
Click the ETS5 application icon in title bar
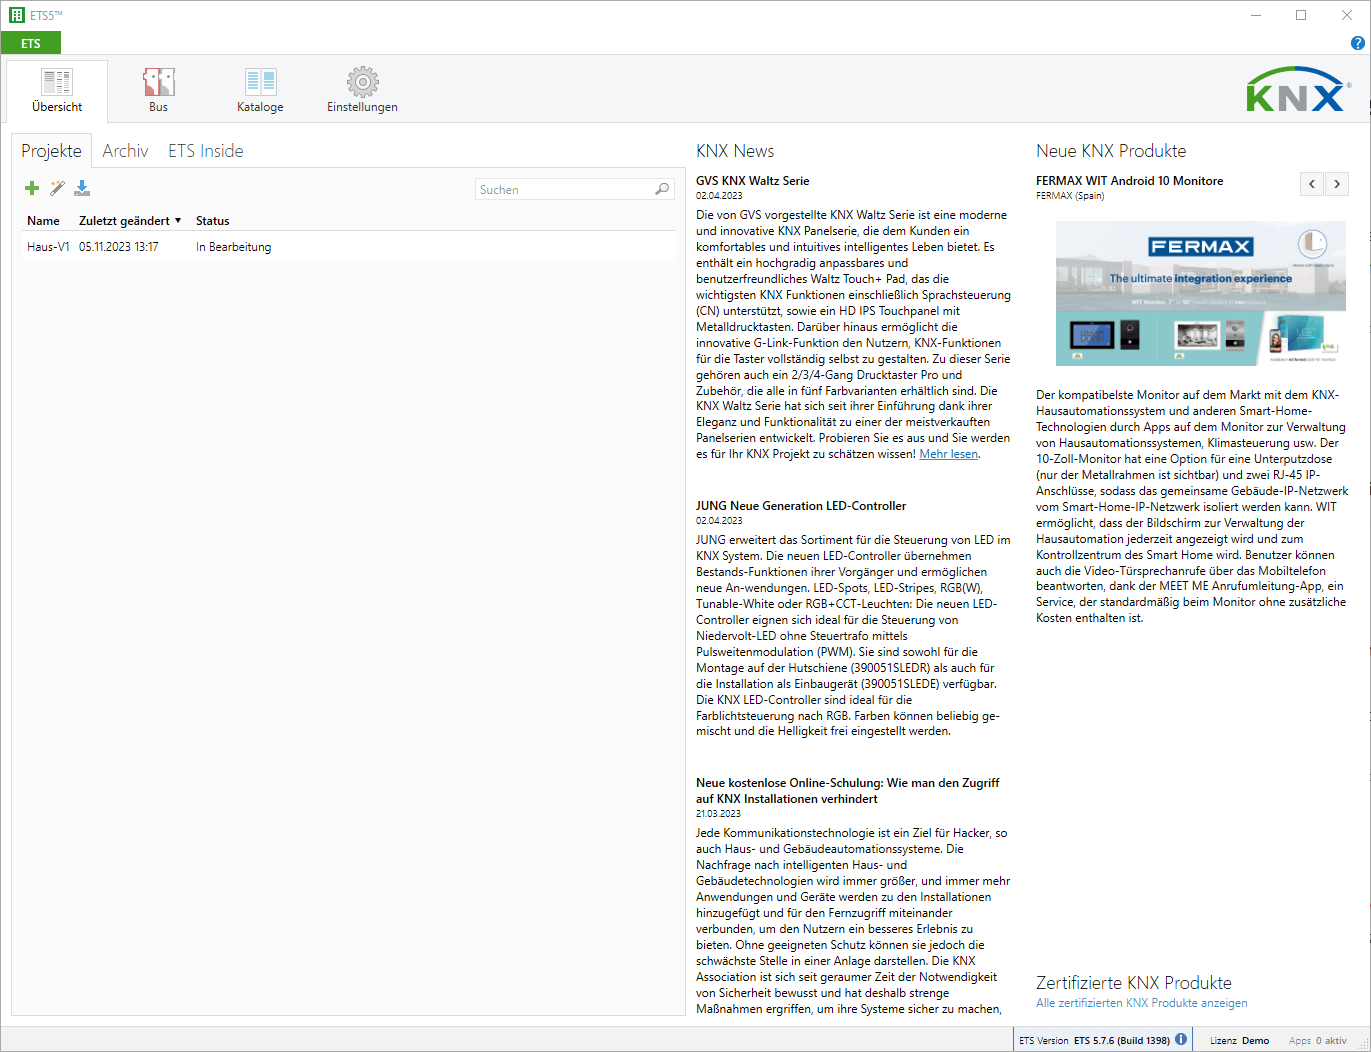(16, 15)
